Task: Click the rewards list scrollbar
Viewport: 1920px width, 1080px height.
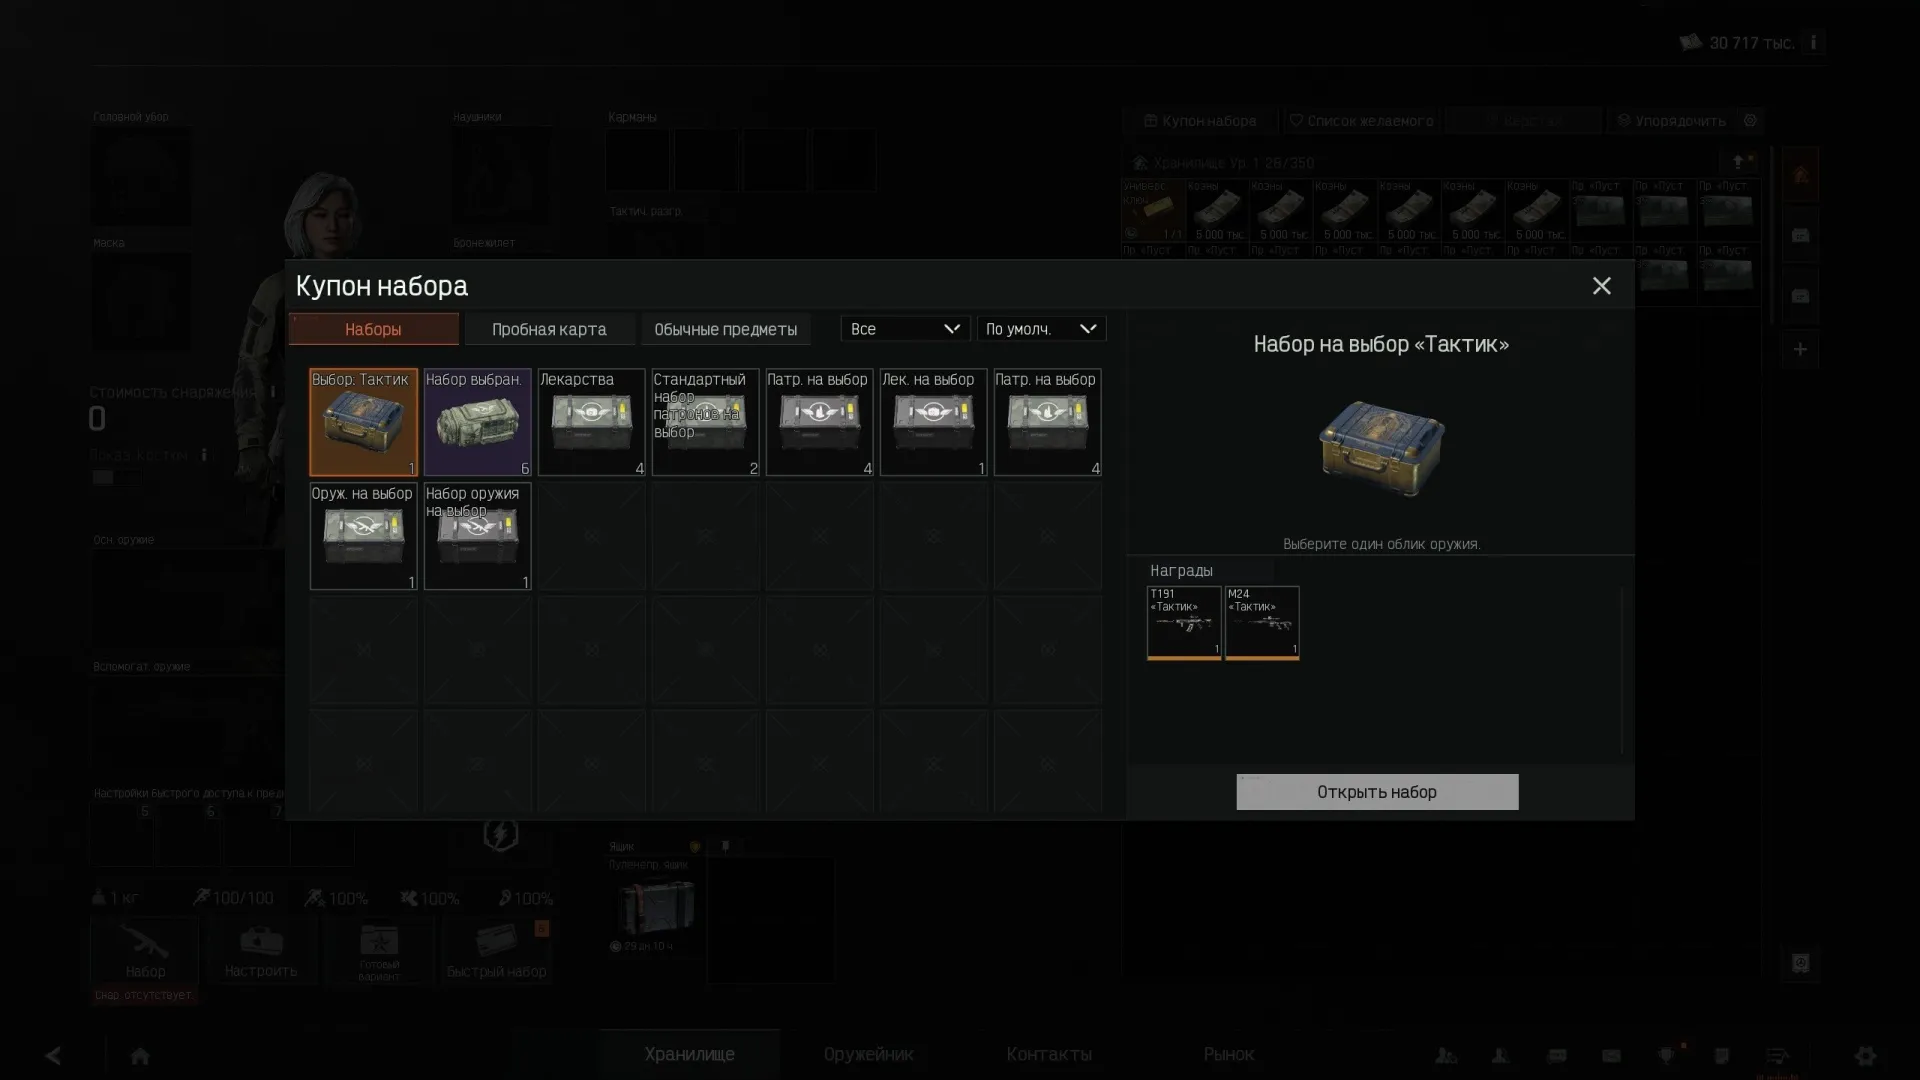Action: click(x=1622, y=670)
